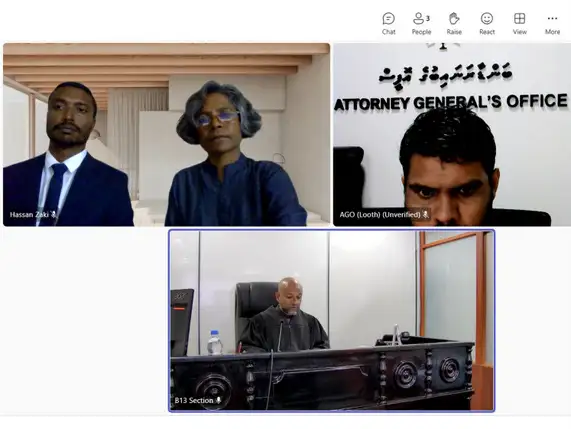Select the B13 Section video tile
Image resolution: width=571 pixels, height=429 pixels.
point(331,320)
